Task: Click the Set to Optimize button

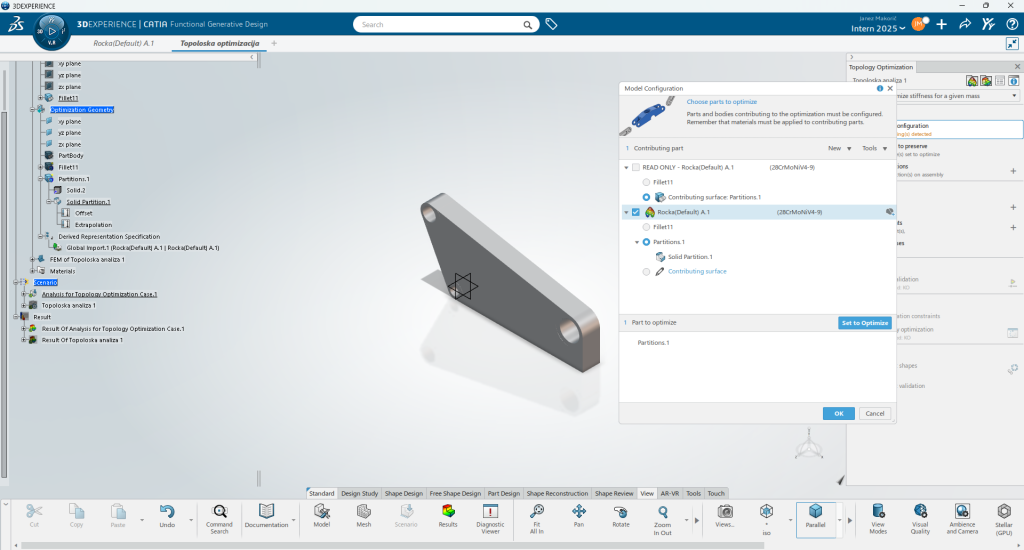Action: tap(865, 323)
